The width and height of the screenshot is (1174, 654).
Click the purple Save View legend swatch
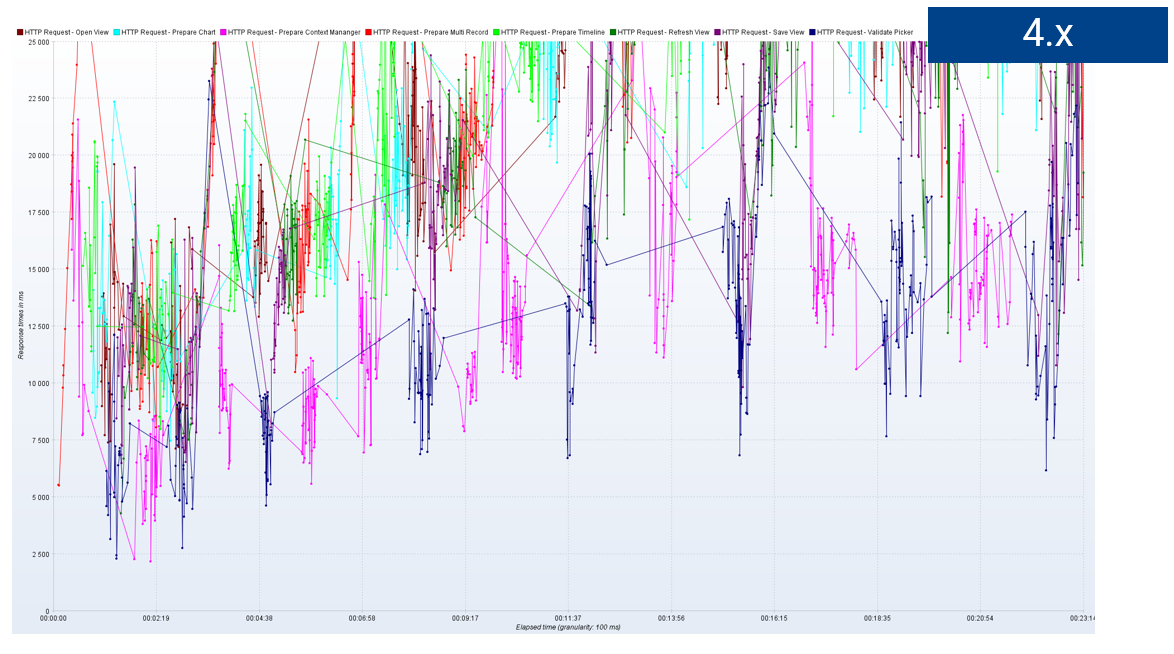(717, 32)
